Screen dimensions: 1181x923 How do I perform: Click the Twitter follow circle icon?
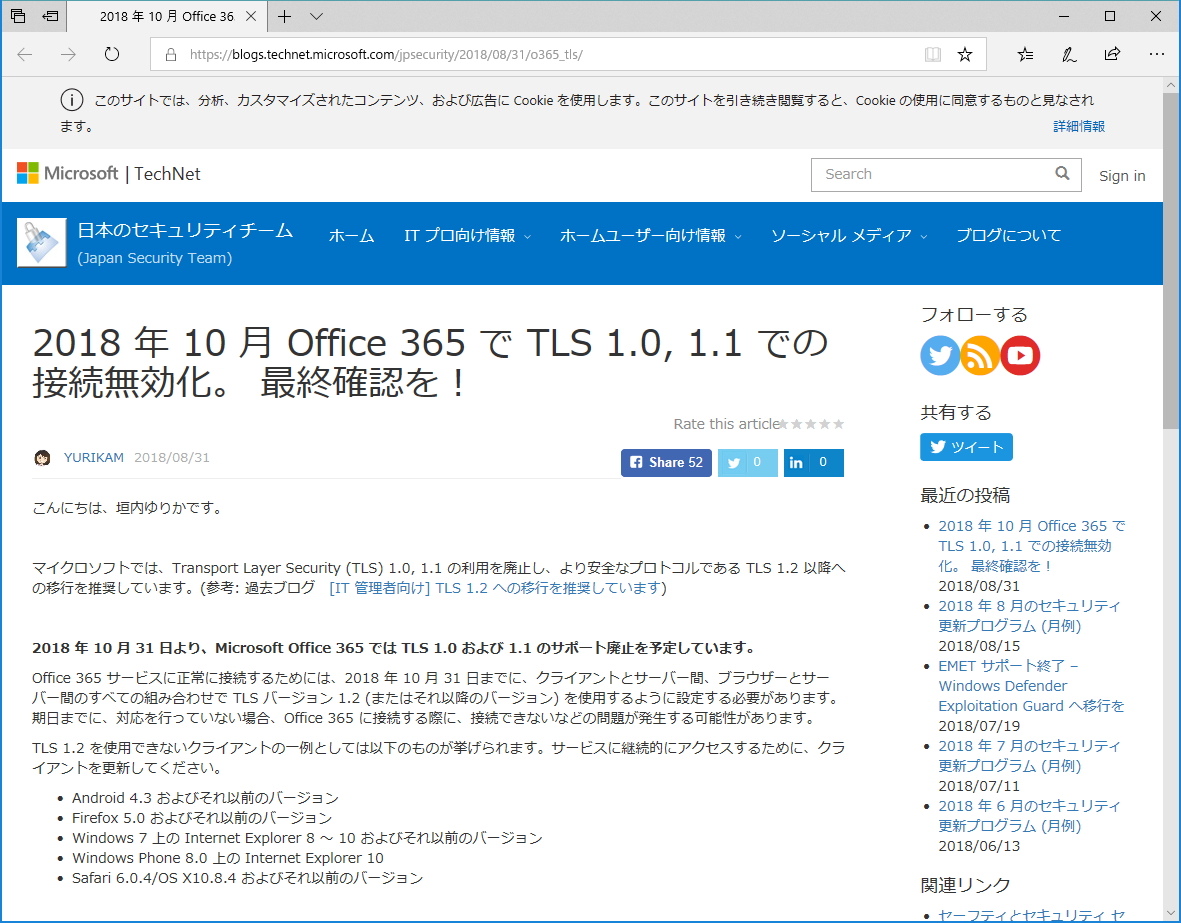[939, 356]
